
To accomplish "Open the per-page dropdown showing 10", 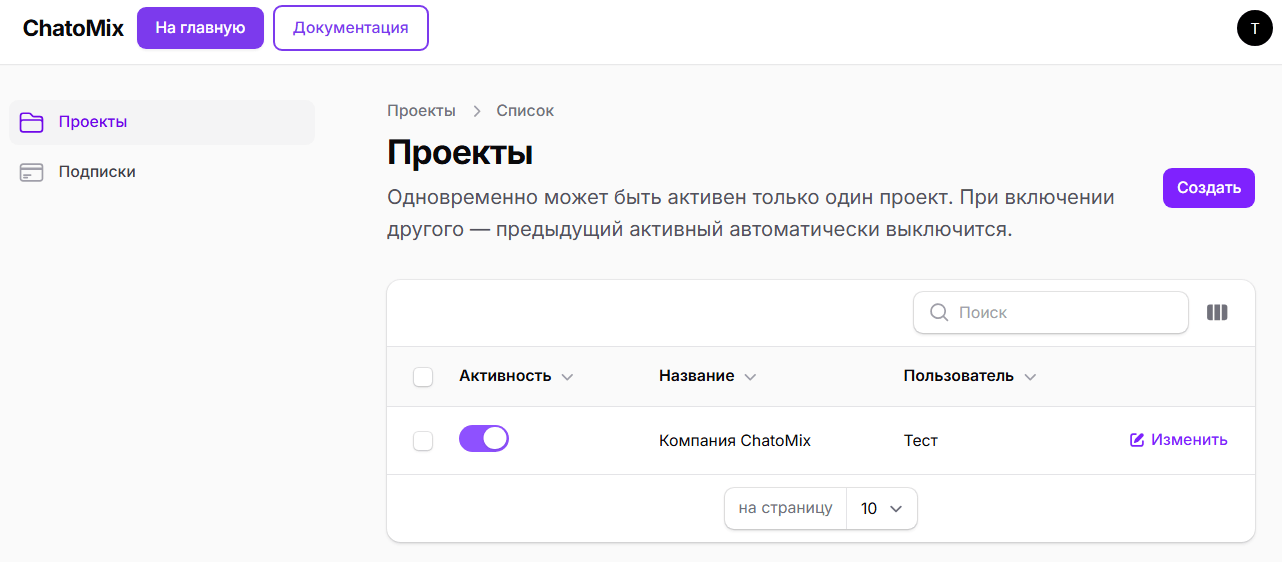I will [882, 508].
